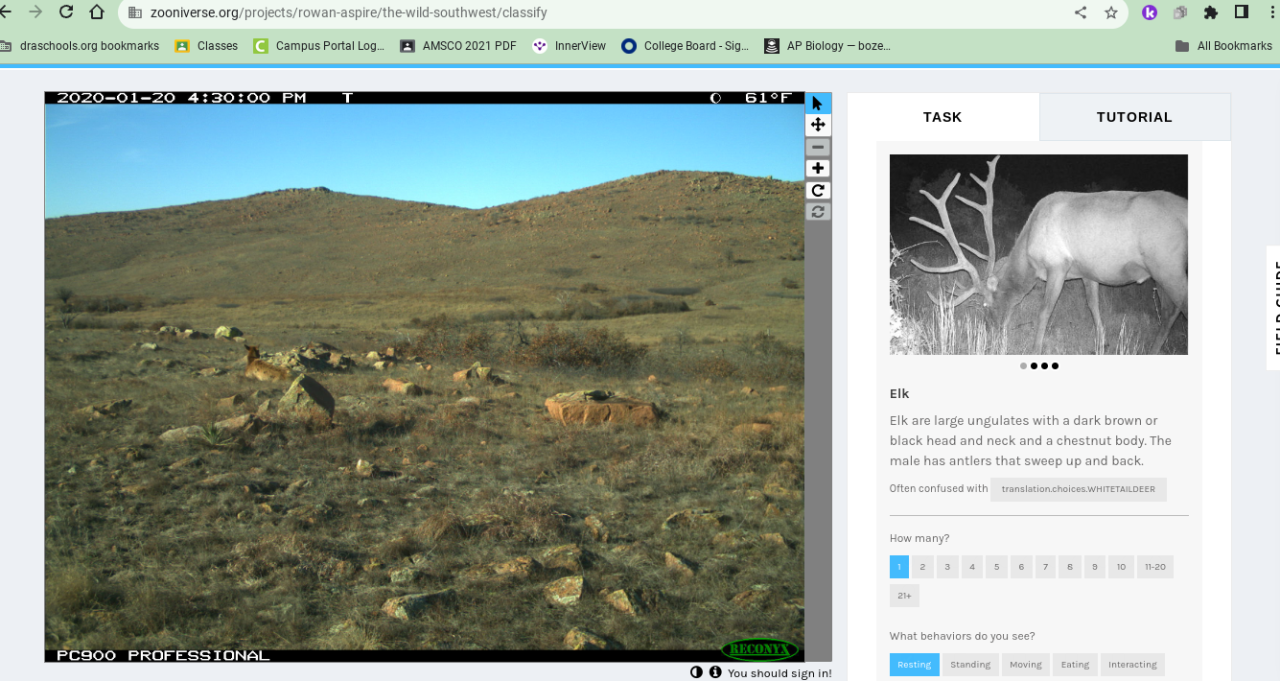Image resolution: width=1280 pixels, height=681 pixels.
Task: Reset the image view
Action: pyautogui.click(x=818, y=212)
